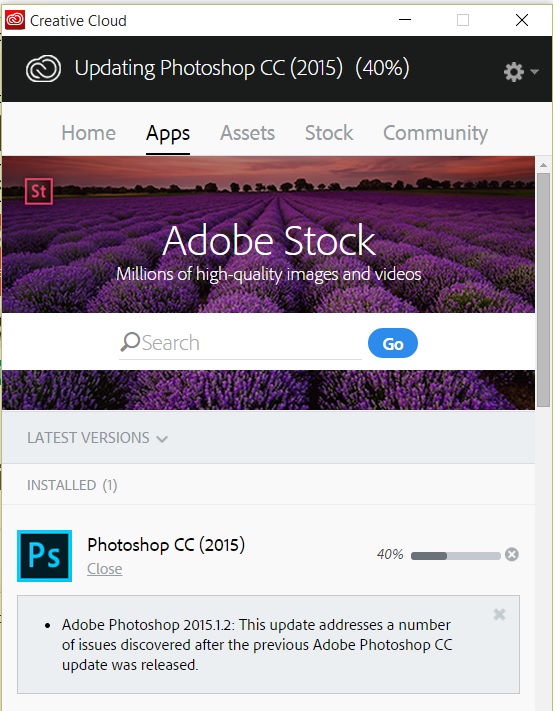560x711 pixels.
Task: Dismiss the update notes box
Action: click(499, 614)
